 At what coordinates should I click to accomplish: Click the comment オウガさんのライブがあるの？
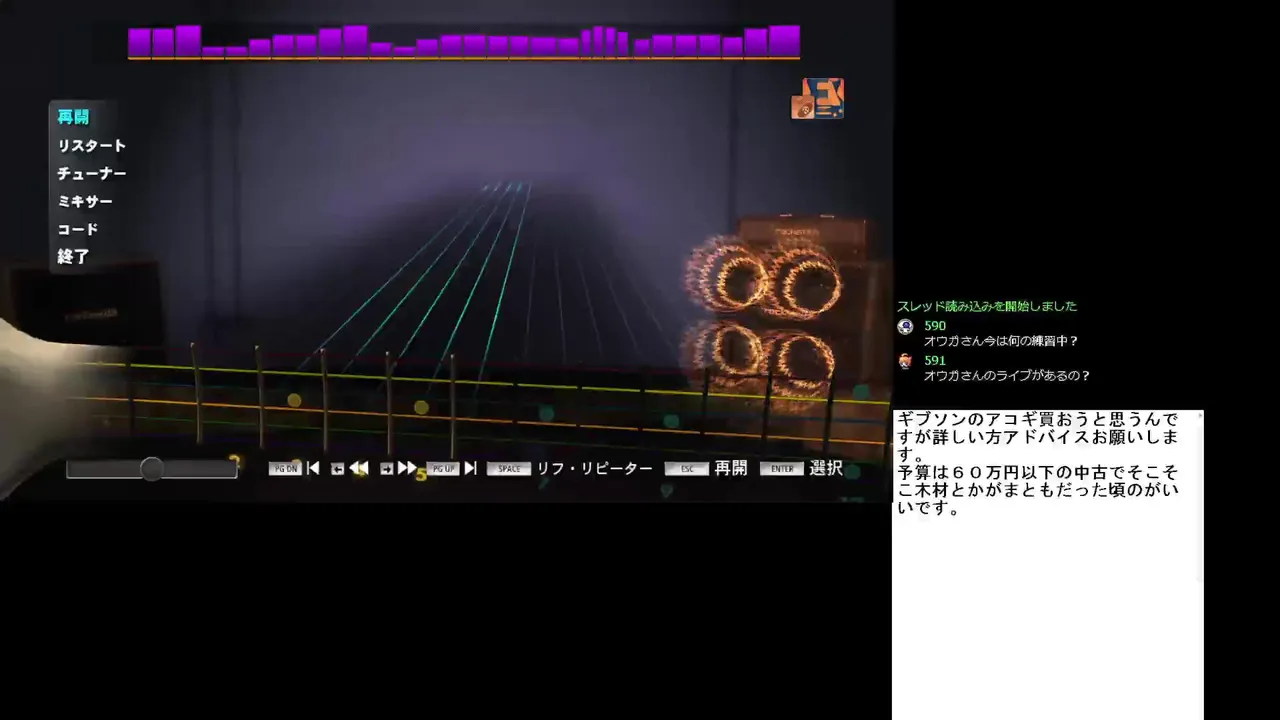tap(1007, 376)
